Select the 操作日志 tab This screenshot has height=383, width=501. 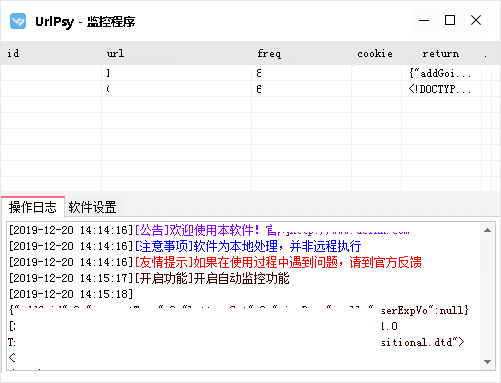33,207
